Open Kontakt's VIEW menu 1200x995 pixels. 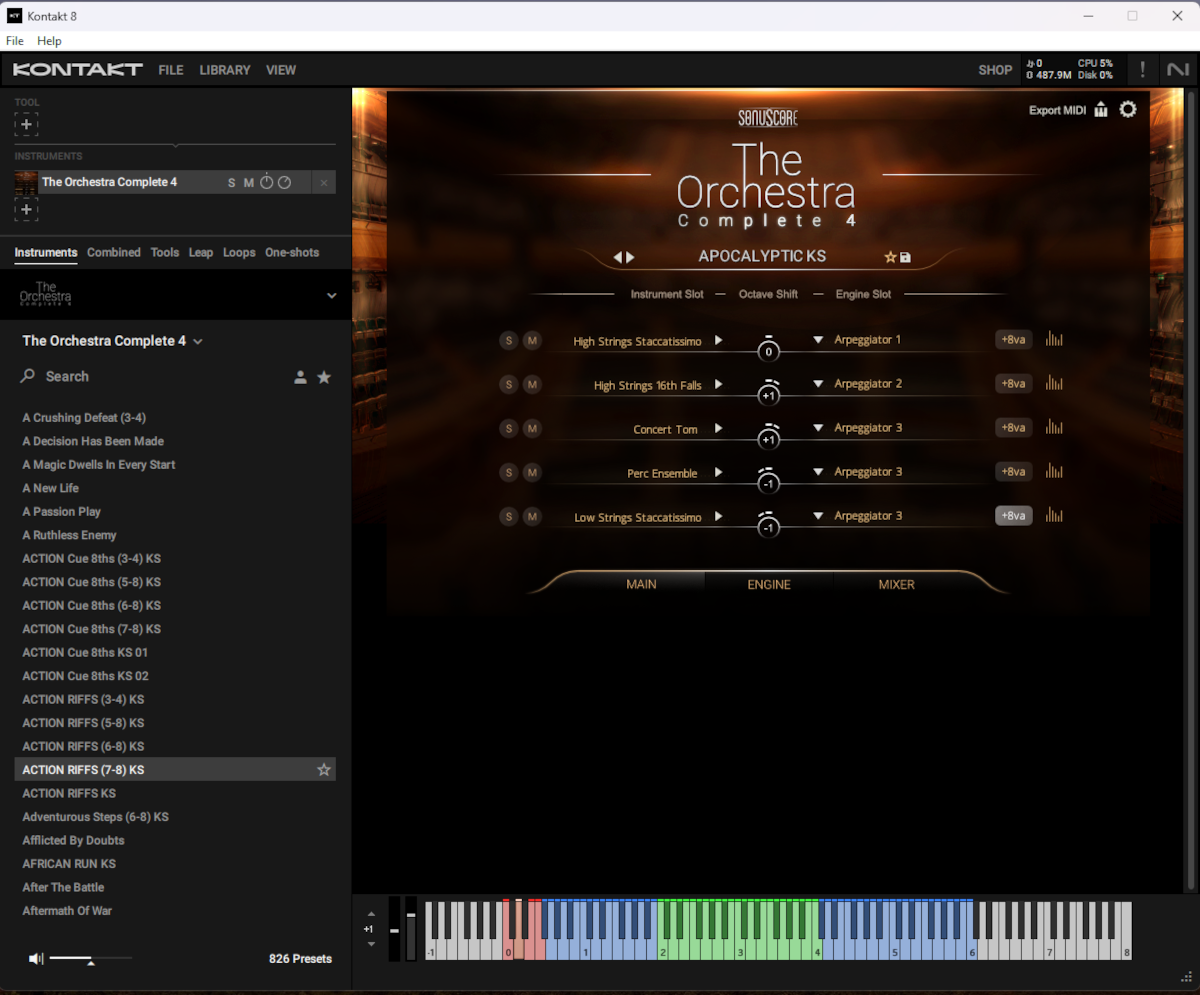[x=281, y=70]
